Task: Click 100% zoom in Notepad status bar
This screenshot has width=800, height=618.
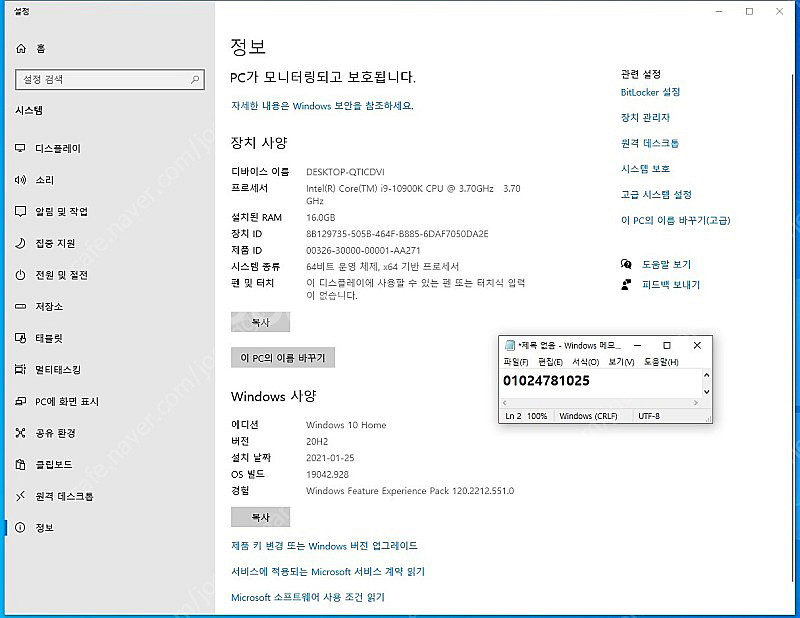Action: (537, 416)
